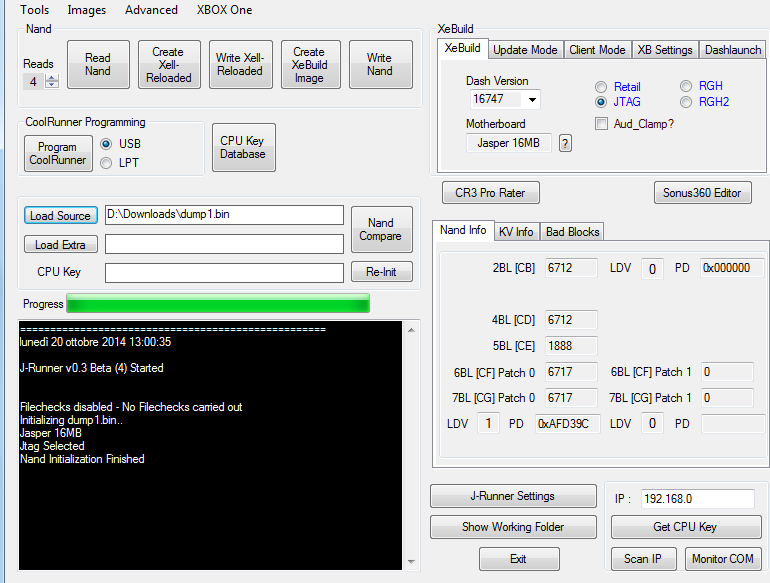Click the 2BL [CB] value 6712

click(x=571, y=268)
